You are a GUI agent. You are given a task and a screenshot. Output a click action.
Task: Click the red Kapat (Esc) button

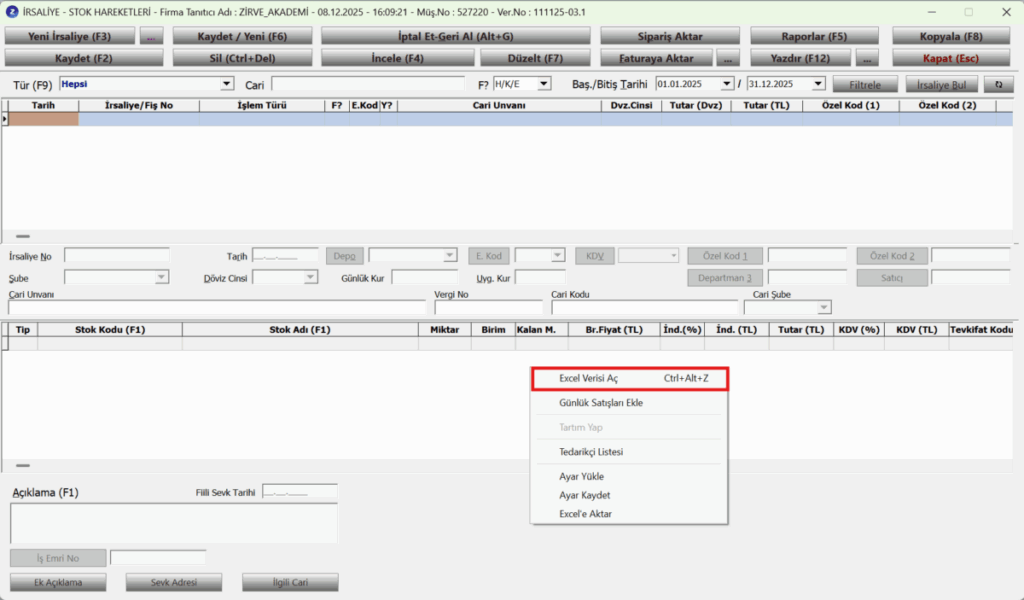[951, 58]
